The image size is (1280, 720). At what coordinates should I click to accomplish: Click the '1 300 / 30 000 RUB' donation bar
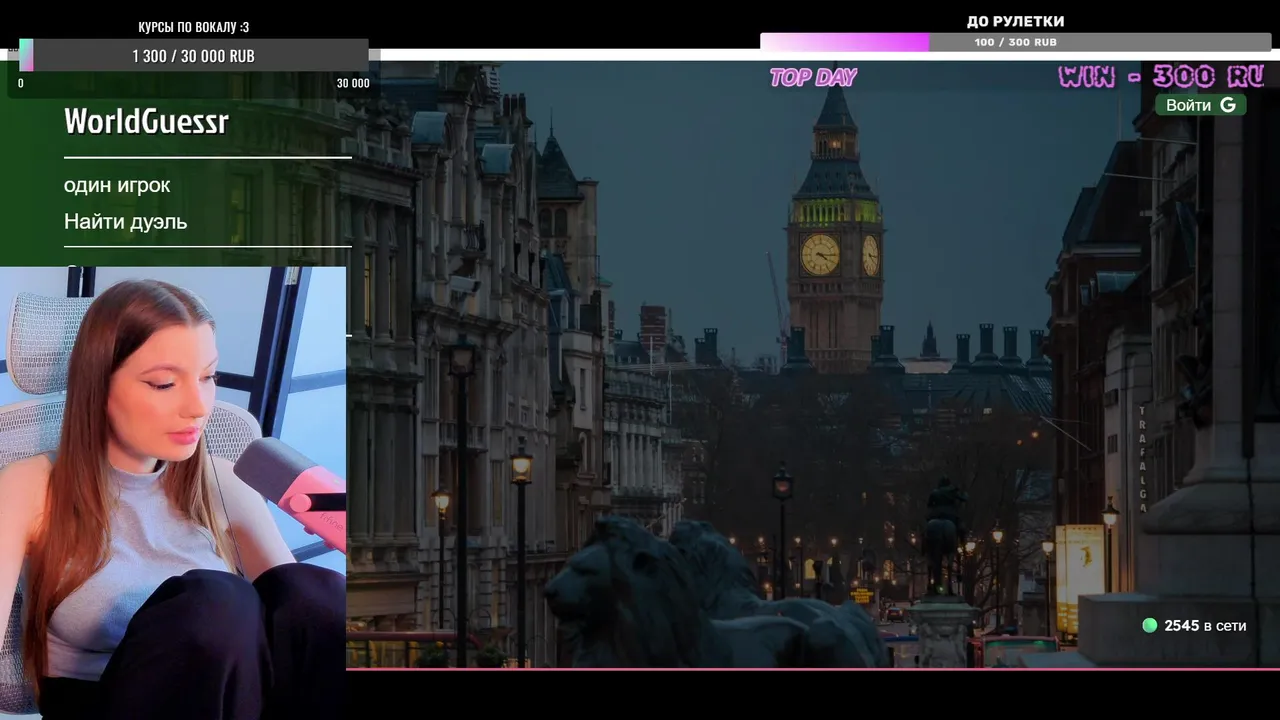[x=194, y=56]
